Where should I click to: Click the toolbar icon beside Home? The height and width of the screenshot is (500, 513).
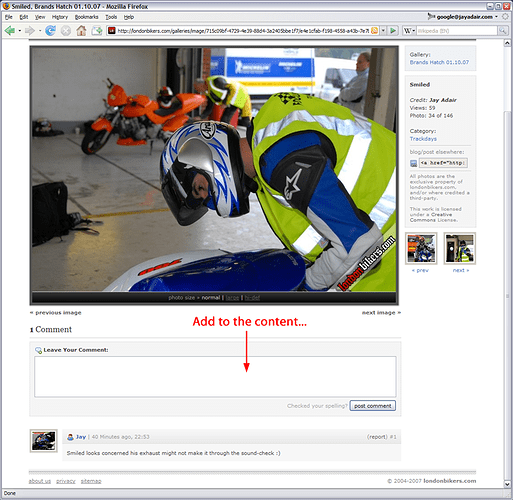click(x=97, y=31)
